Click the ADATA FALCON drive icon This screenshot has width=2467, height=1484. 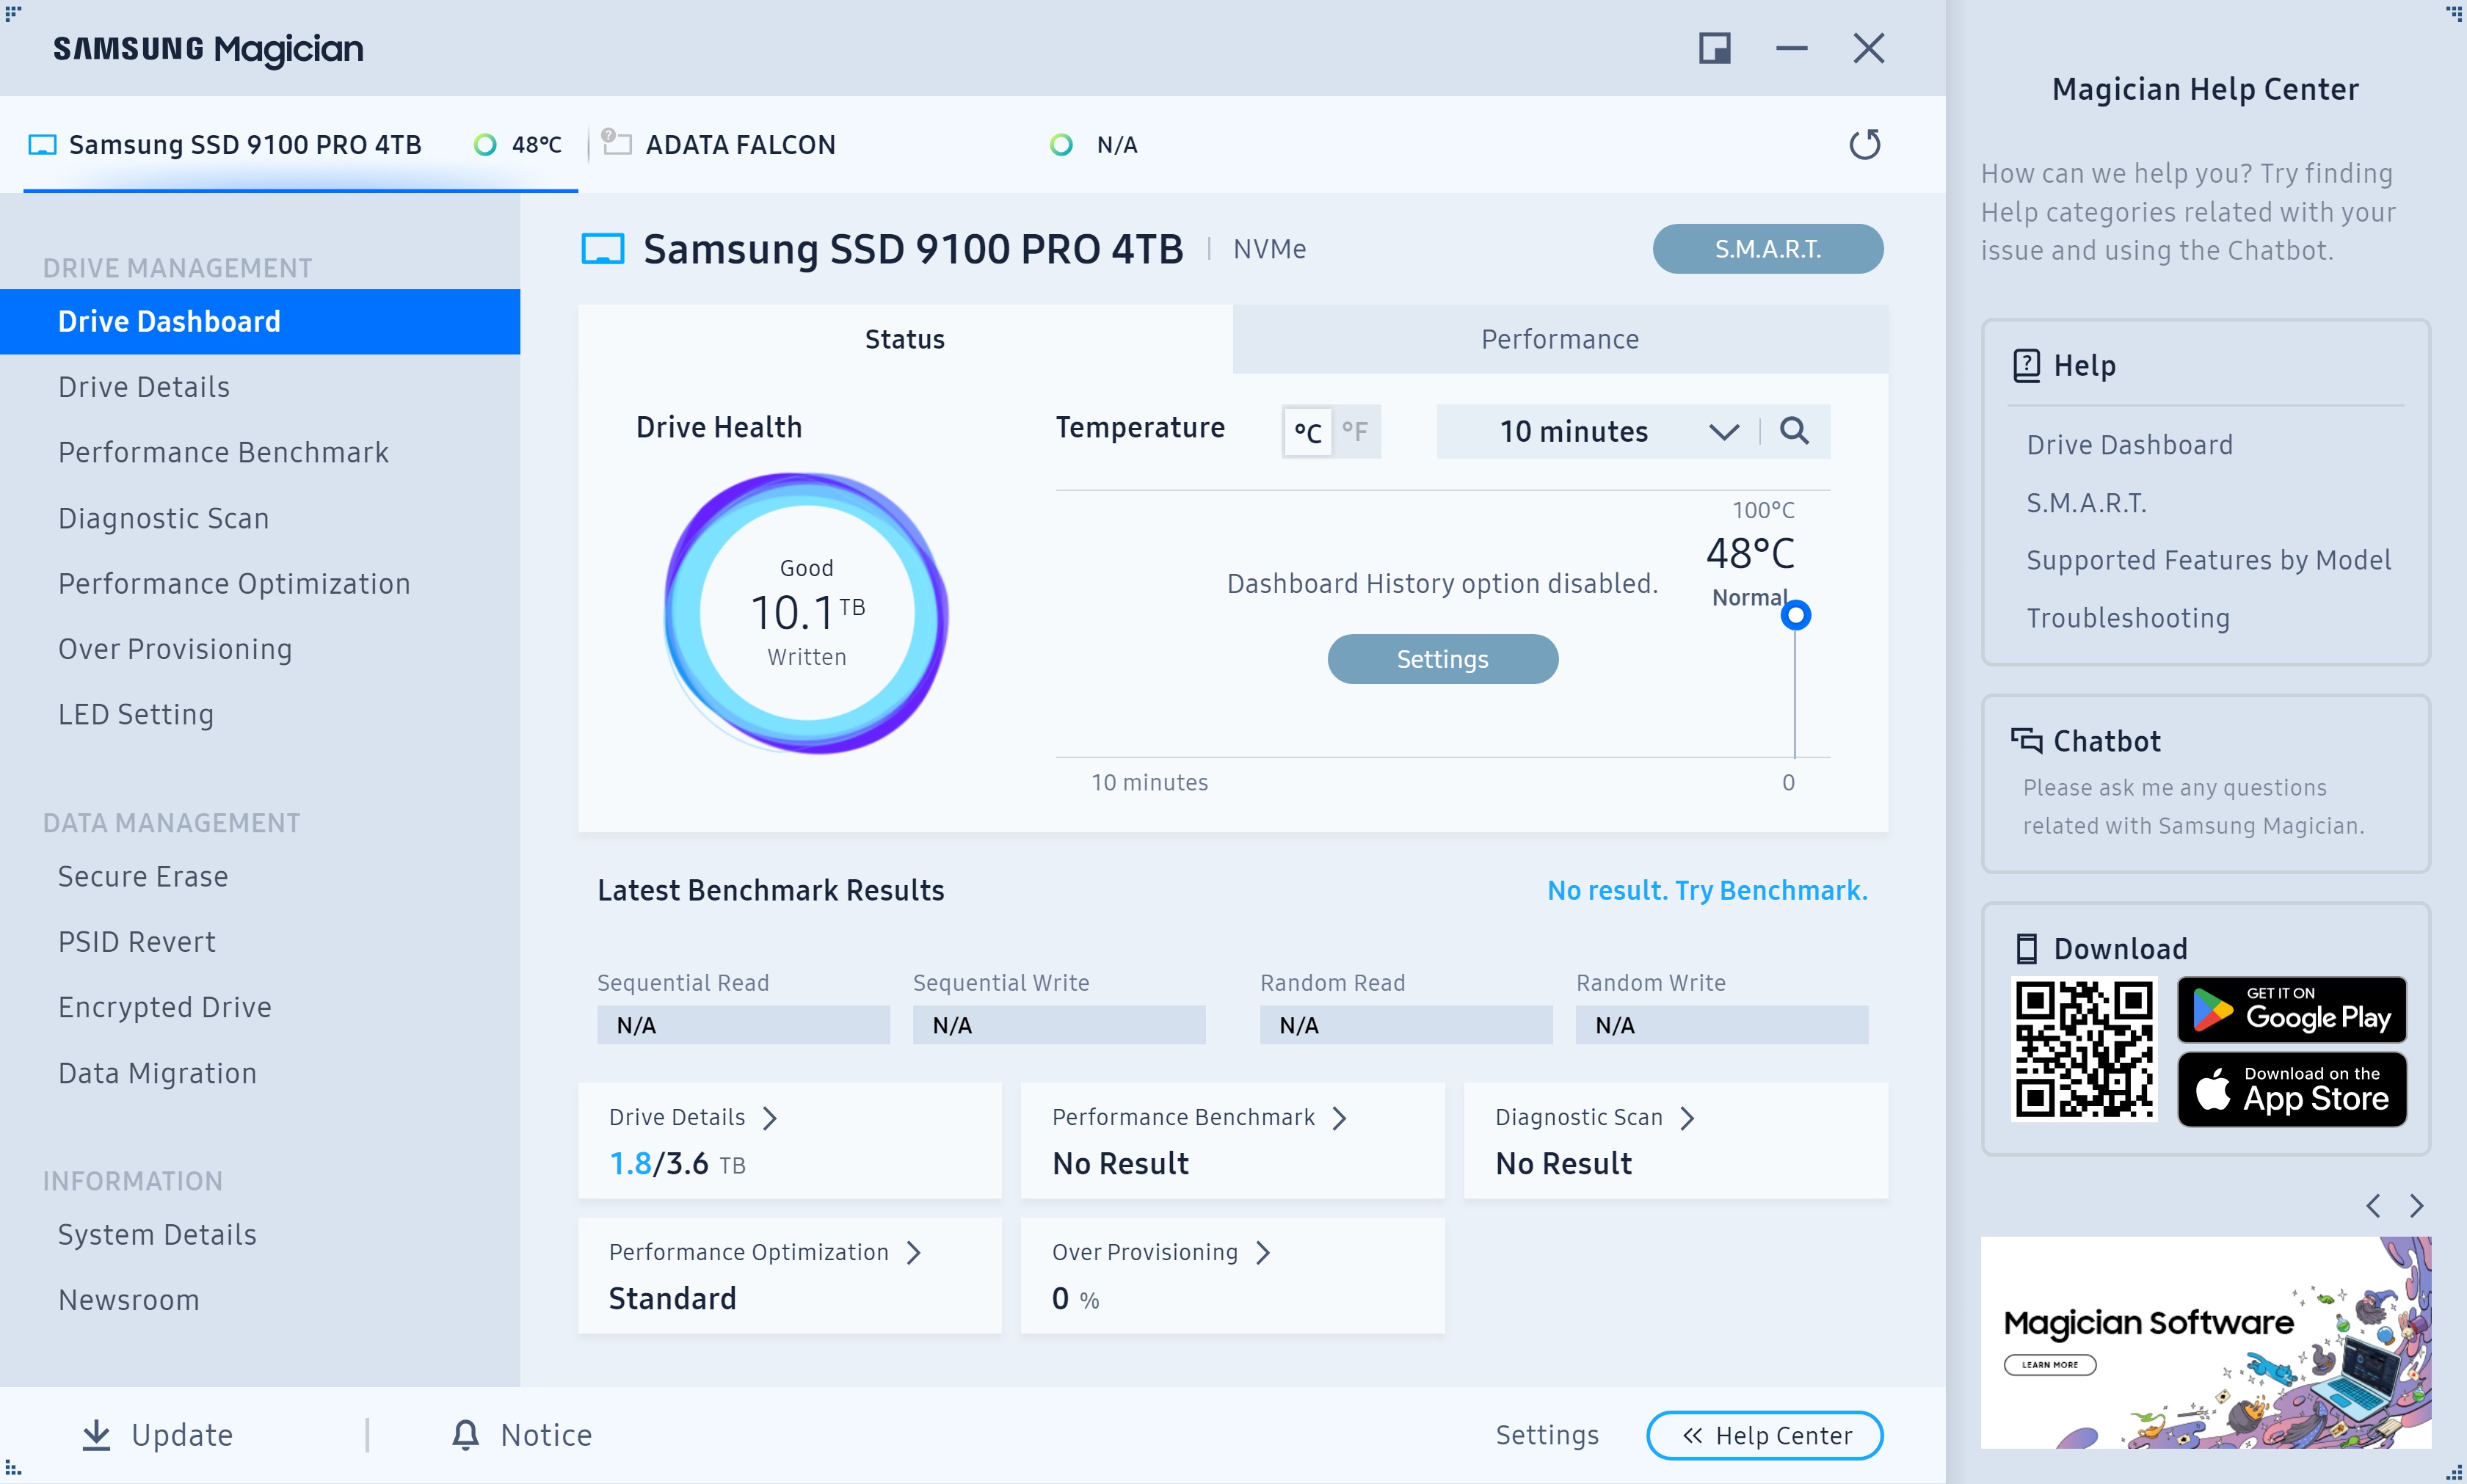tap(616, 142)
